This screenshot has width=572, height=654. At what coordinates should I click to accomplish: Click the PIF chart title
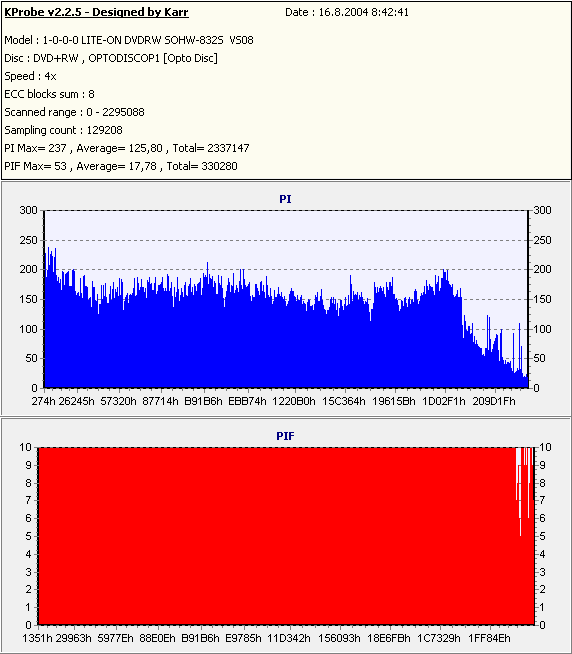click(285, 436)
